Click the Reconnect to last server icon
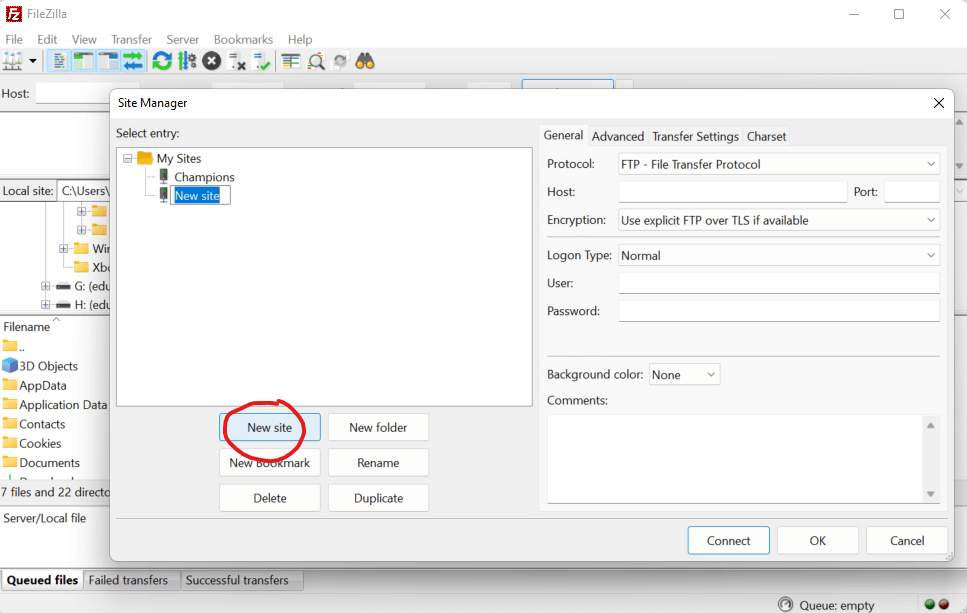The height and width of the screenshot is (613, 967). point(262,61)
